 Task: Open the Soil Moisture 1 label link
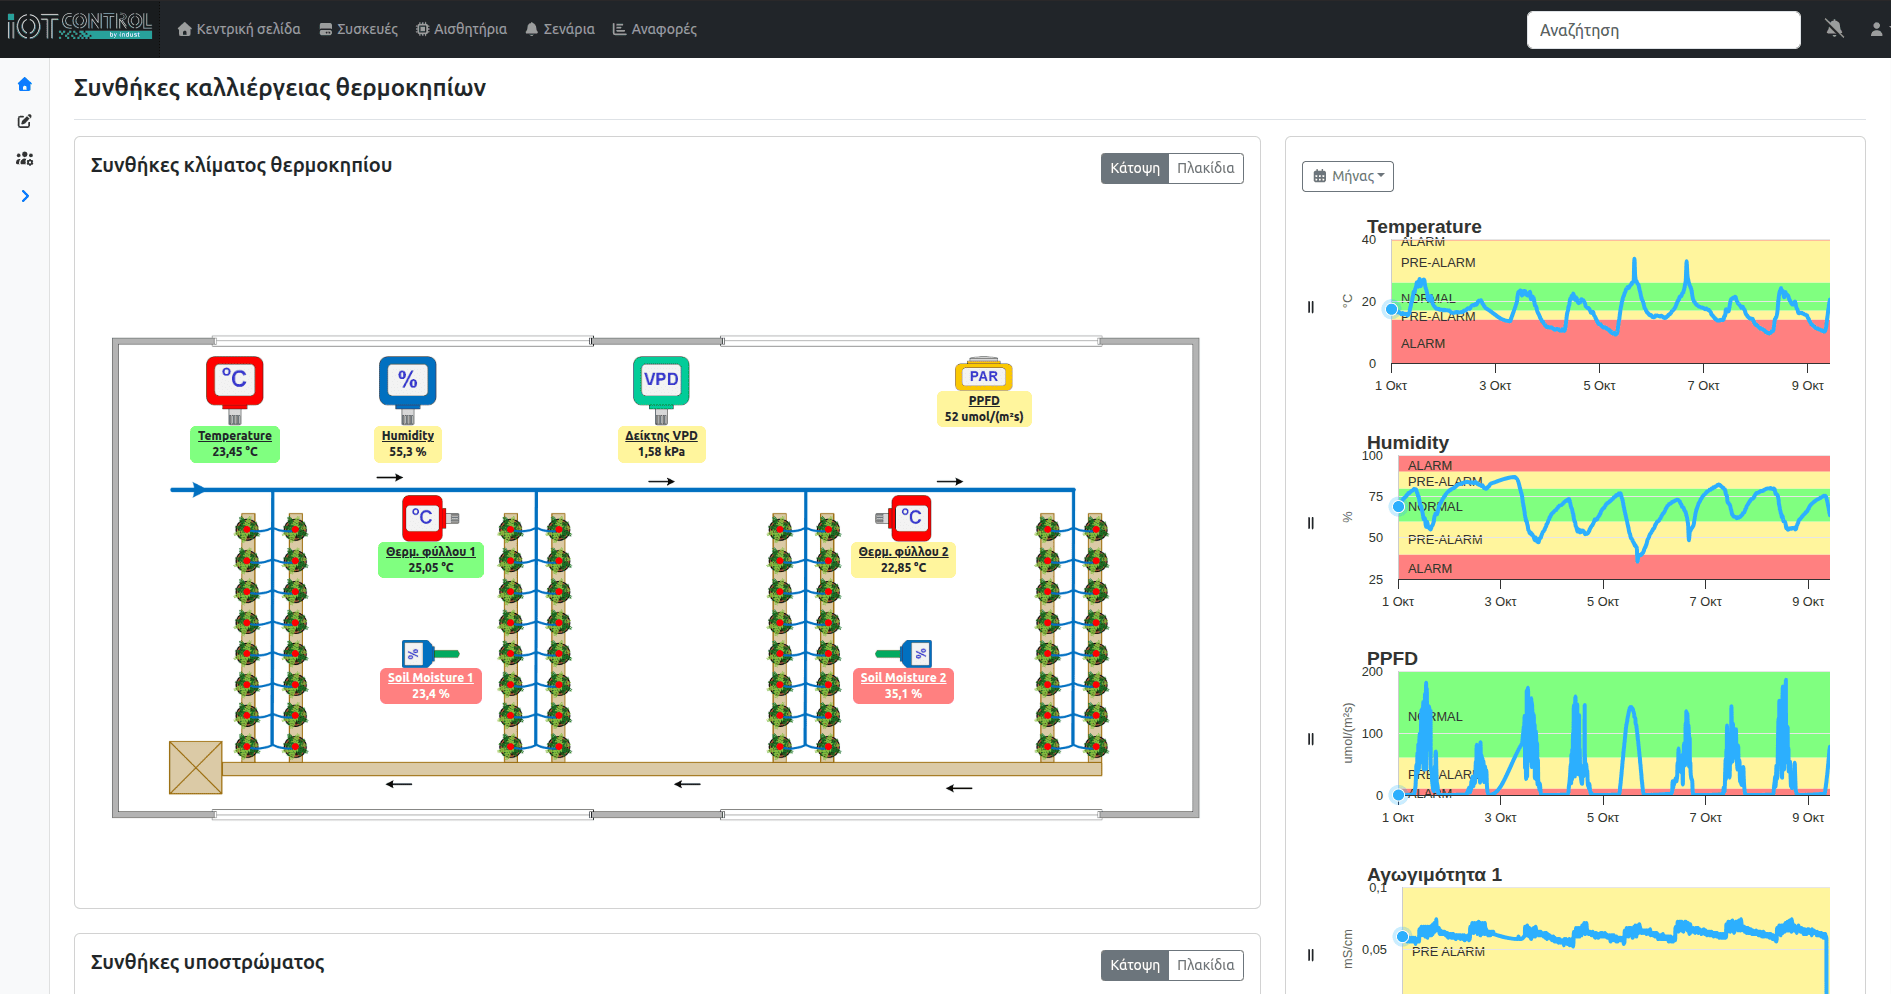pos(430,677)
